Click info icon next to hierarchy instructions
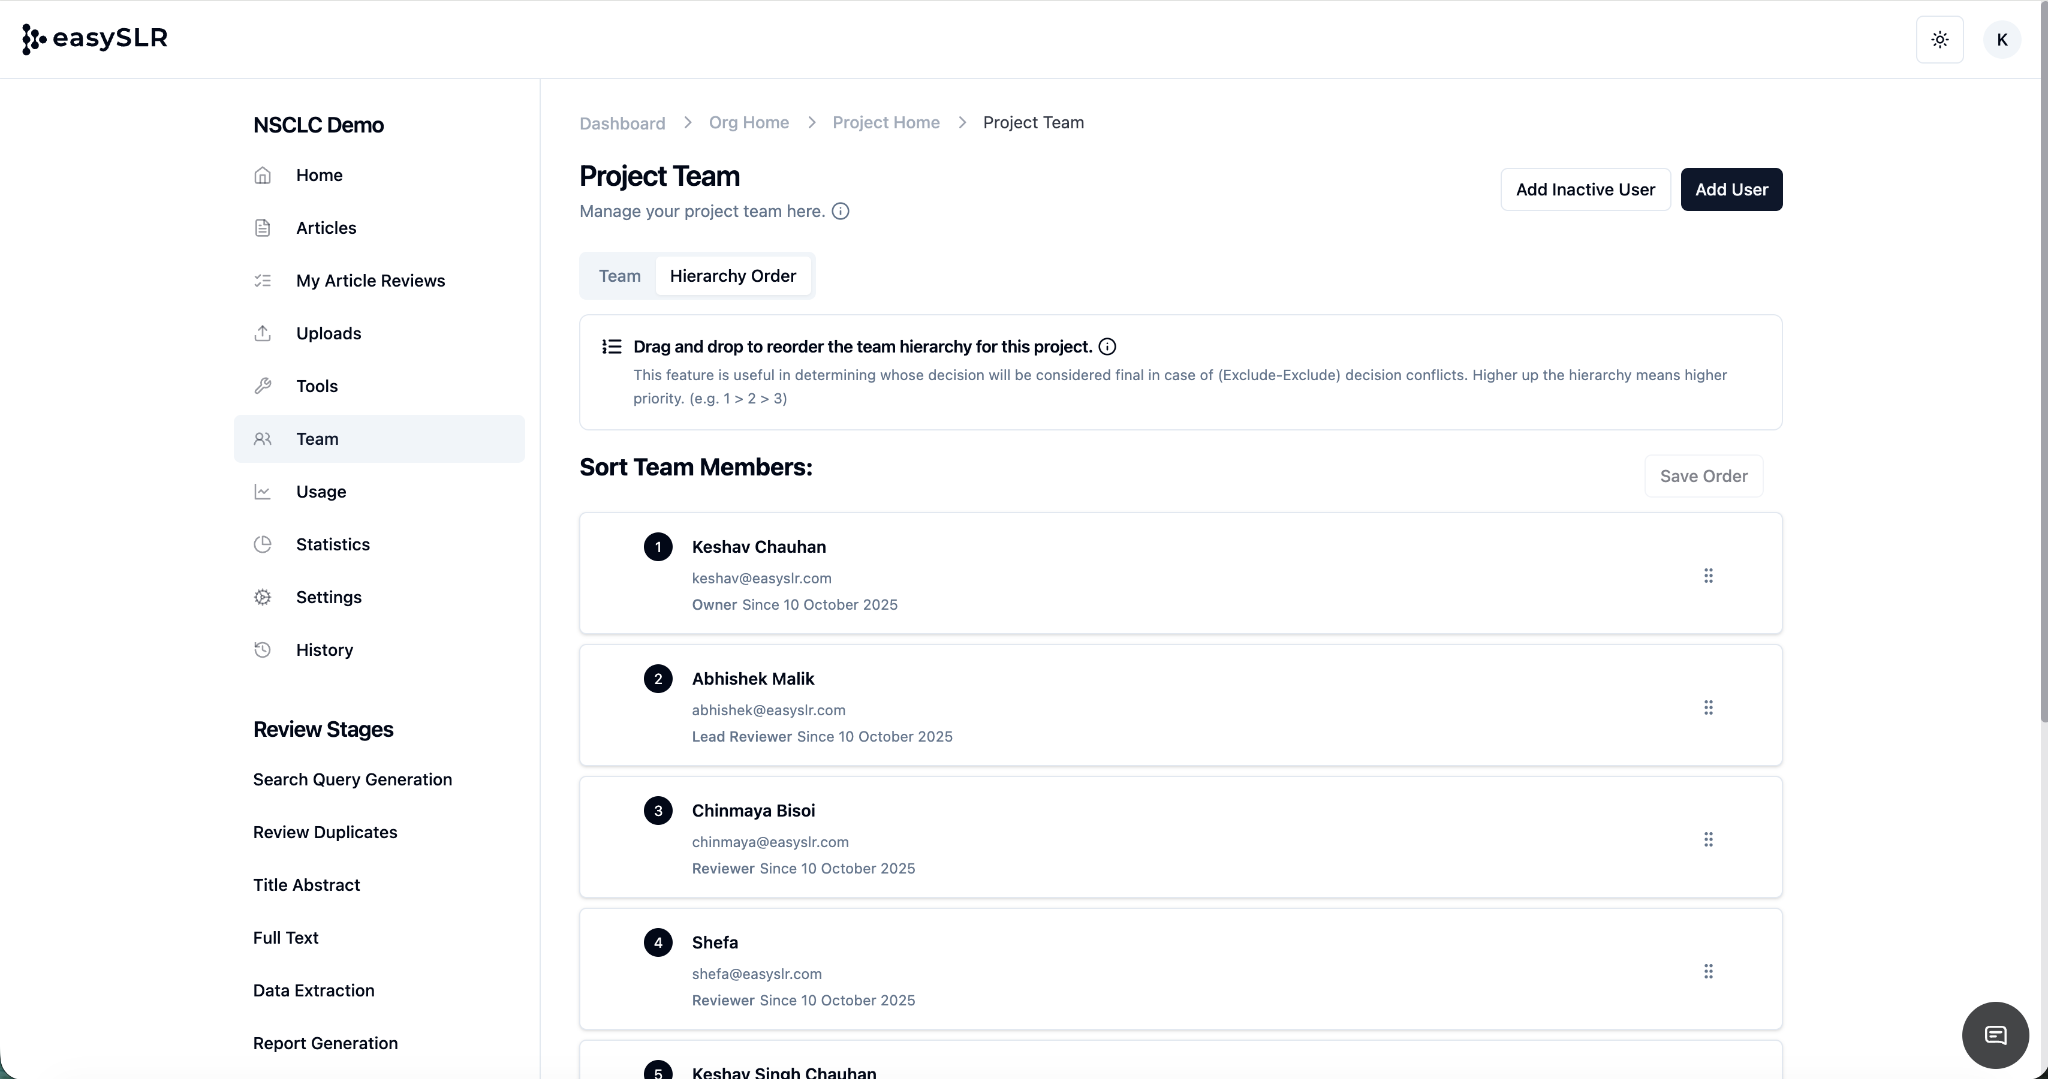Image resolution: width=2048 pixels, height=1079 pixels. [x=1107, y=347]
